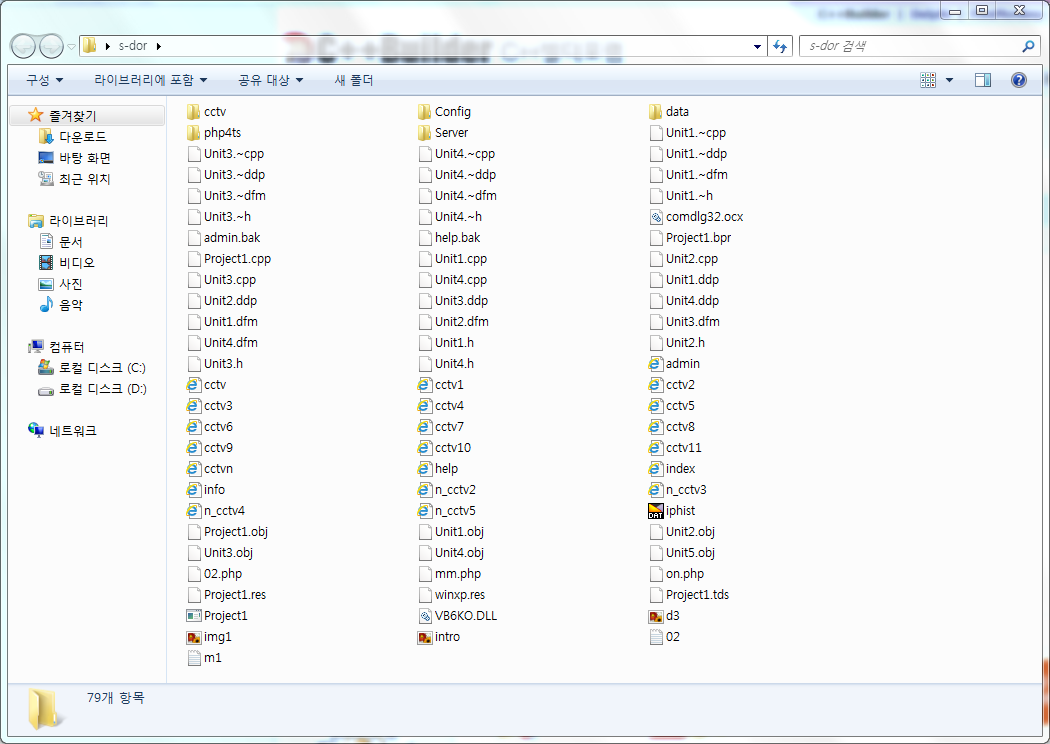Click the comdlg32.ocx file icon

(x=656, y=217)
